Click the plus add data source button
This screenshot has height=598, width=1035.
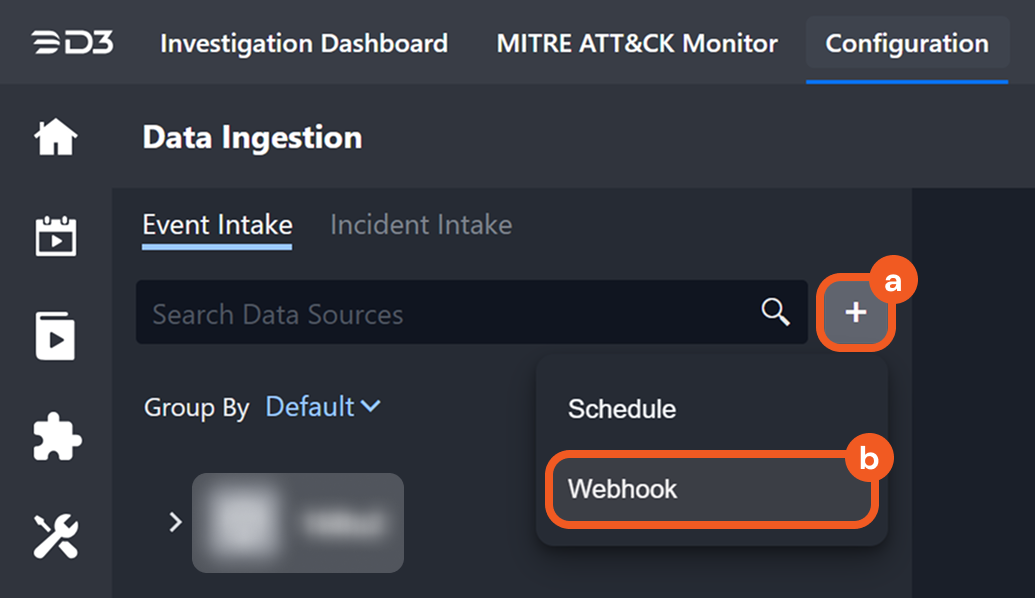pos(855,313)
